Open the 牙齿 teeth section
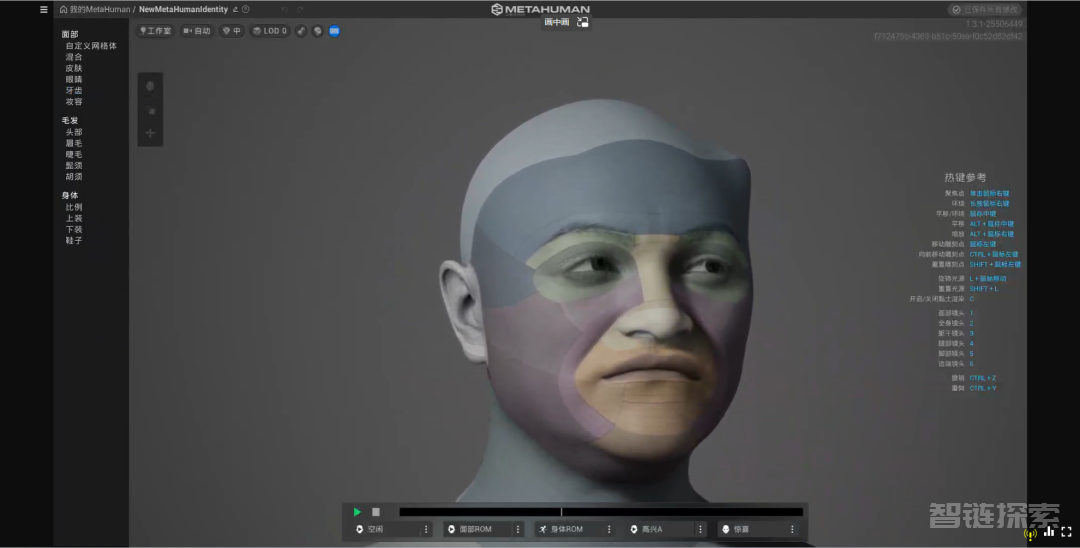Screen dimensions: 1080x548 [74, 90]
